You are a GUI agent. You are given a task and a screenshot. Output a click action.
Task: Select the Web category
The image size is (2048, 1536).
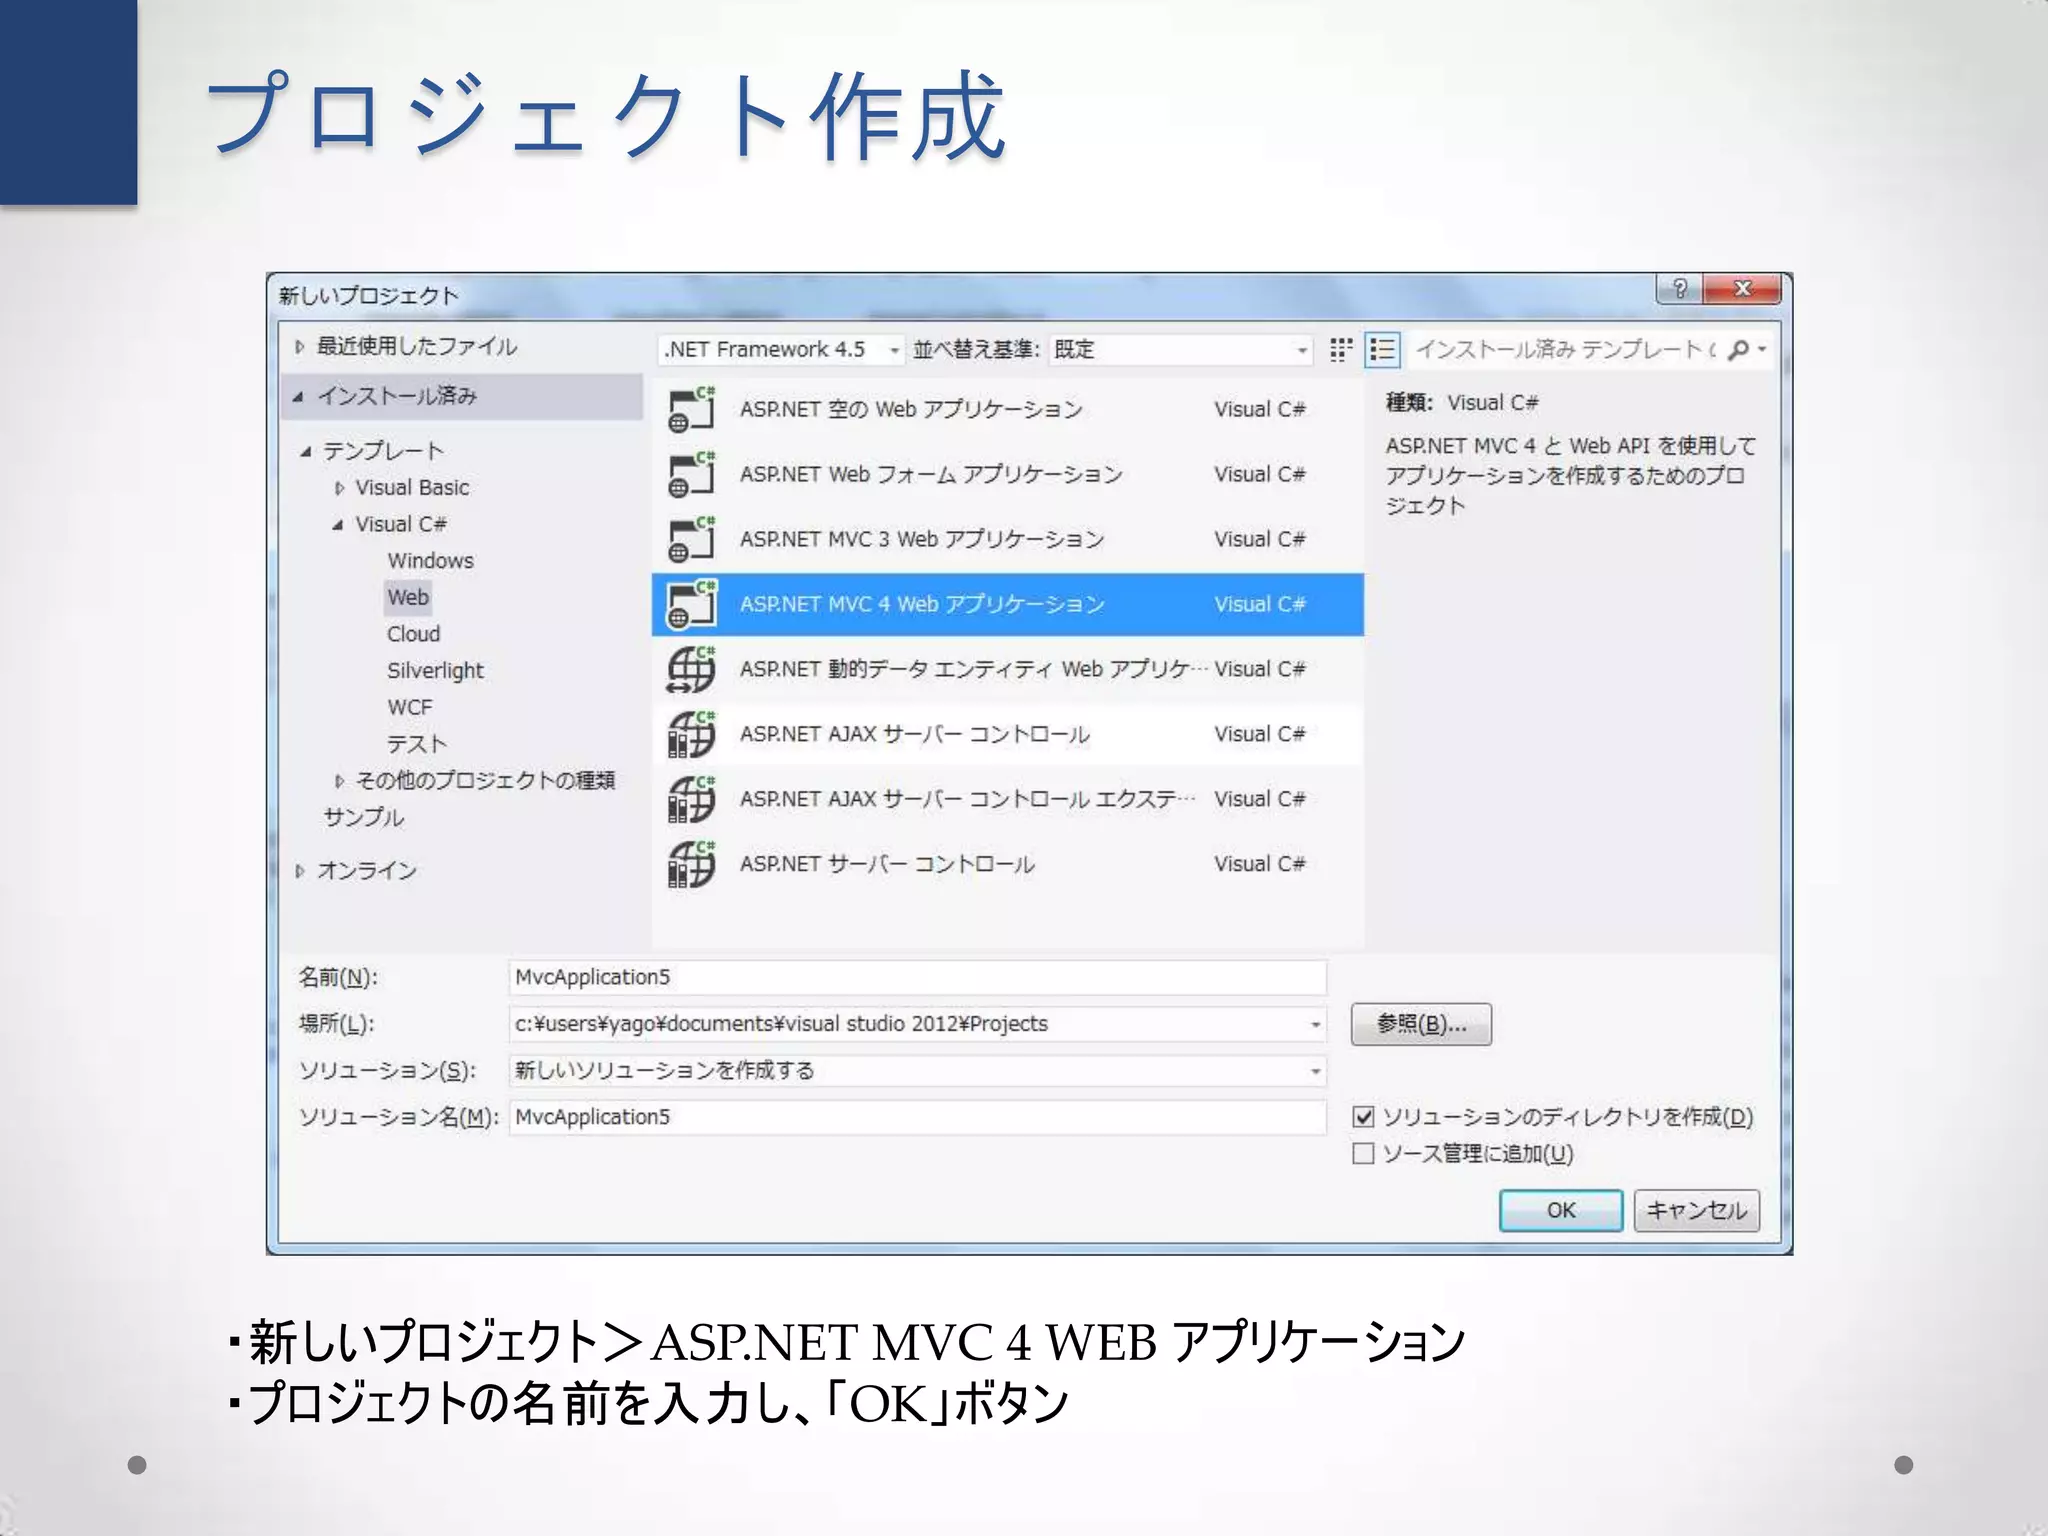[408, 597]
